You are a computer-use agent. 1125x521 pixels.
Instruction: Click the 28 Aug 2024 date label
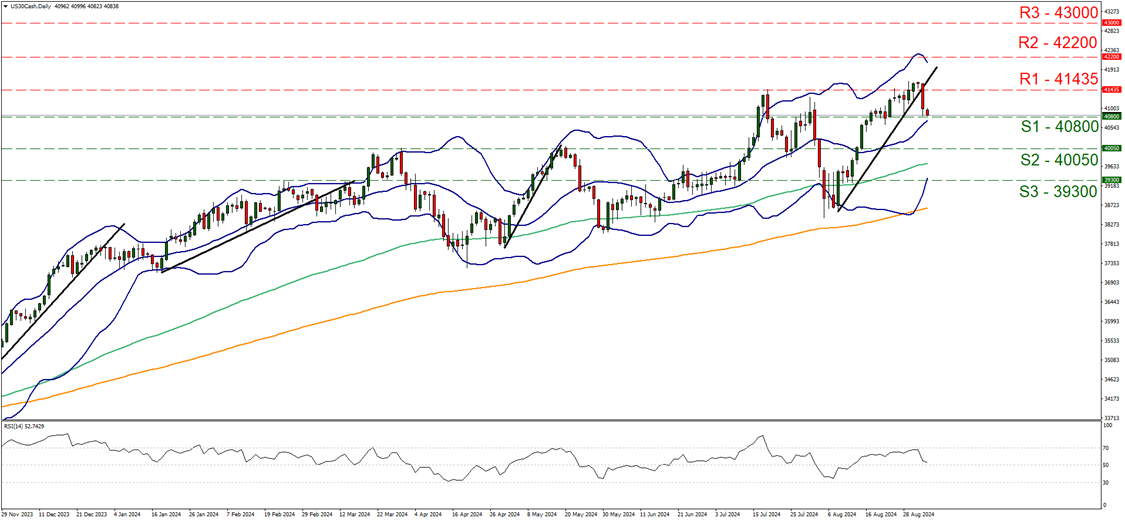coord(916,515)
